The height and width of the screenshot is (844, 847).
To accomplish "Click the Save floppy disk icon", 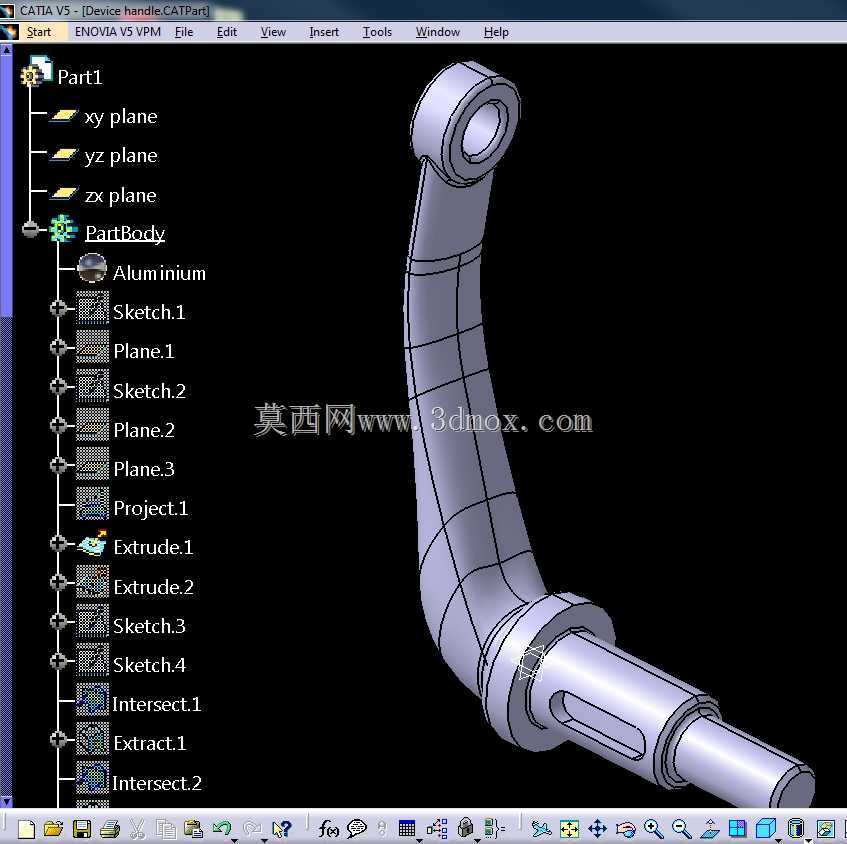I will click(82, 828).
